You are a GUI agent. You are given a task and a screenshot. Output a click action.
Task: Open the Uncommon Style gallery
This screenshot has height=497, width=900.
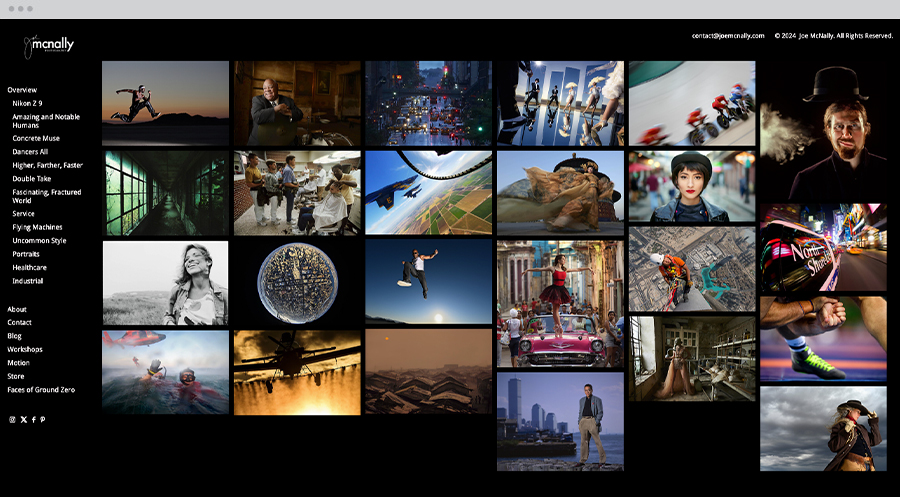pyautogui.click(x=39, y=240)
